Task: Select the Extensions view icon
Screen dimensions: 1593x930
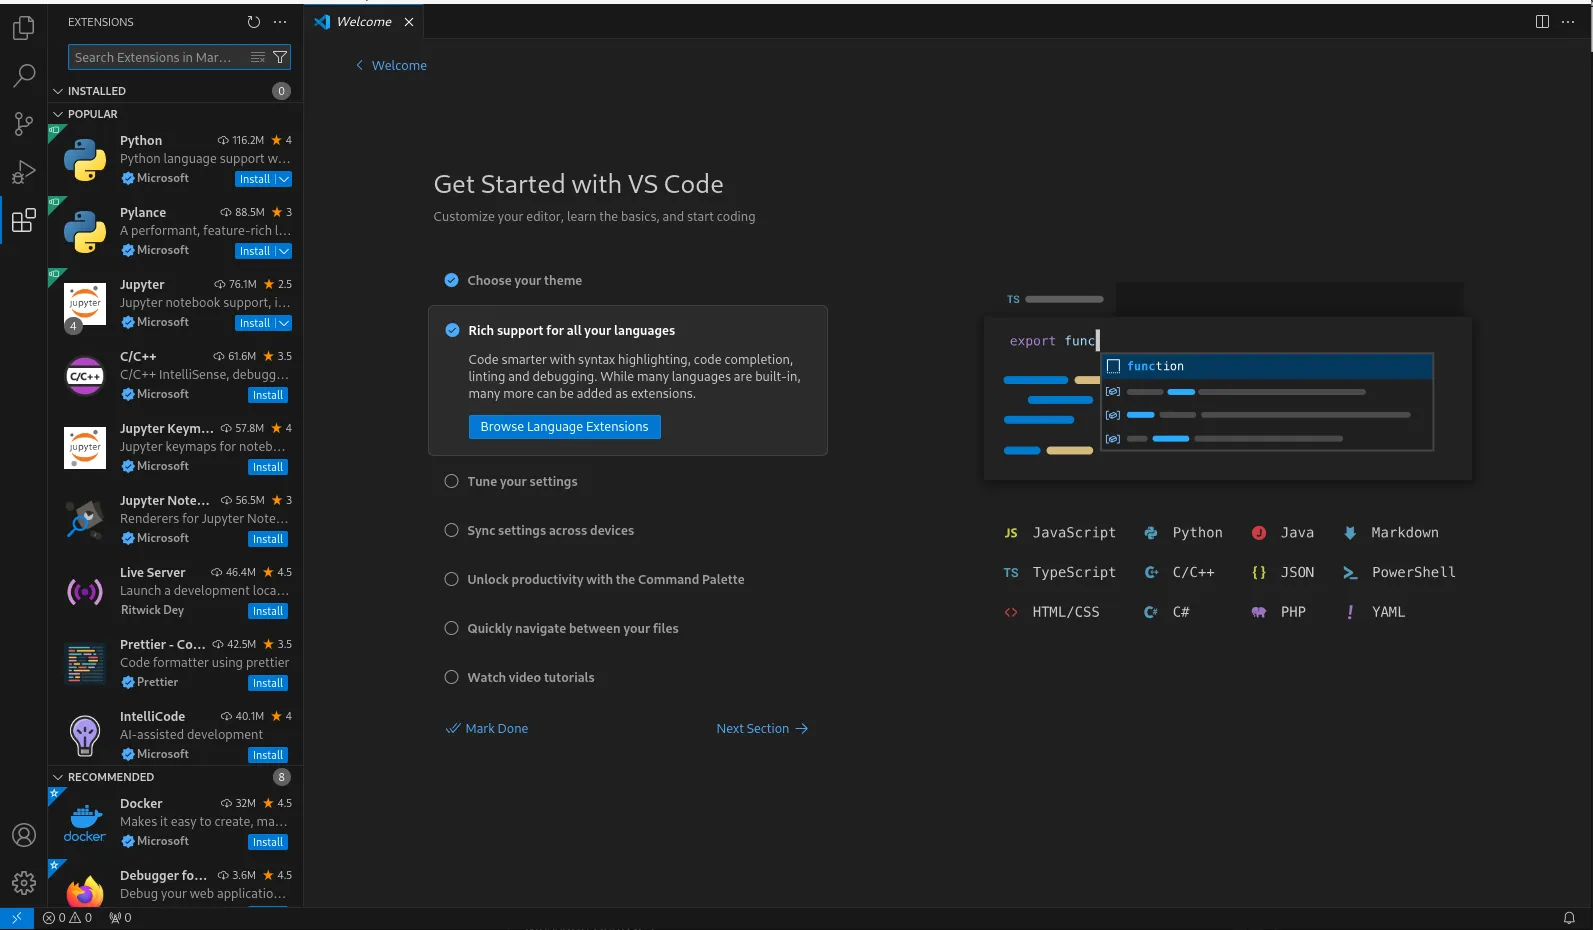Action: (x=24, y=220)
